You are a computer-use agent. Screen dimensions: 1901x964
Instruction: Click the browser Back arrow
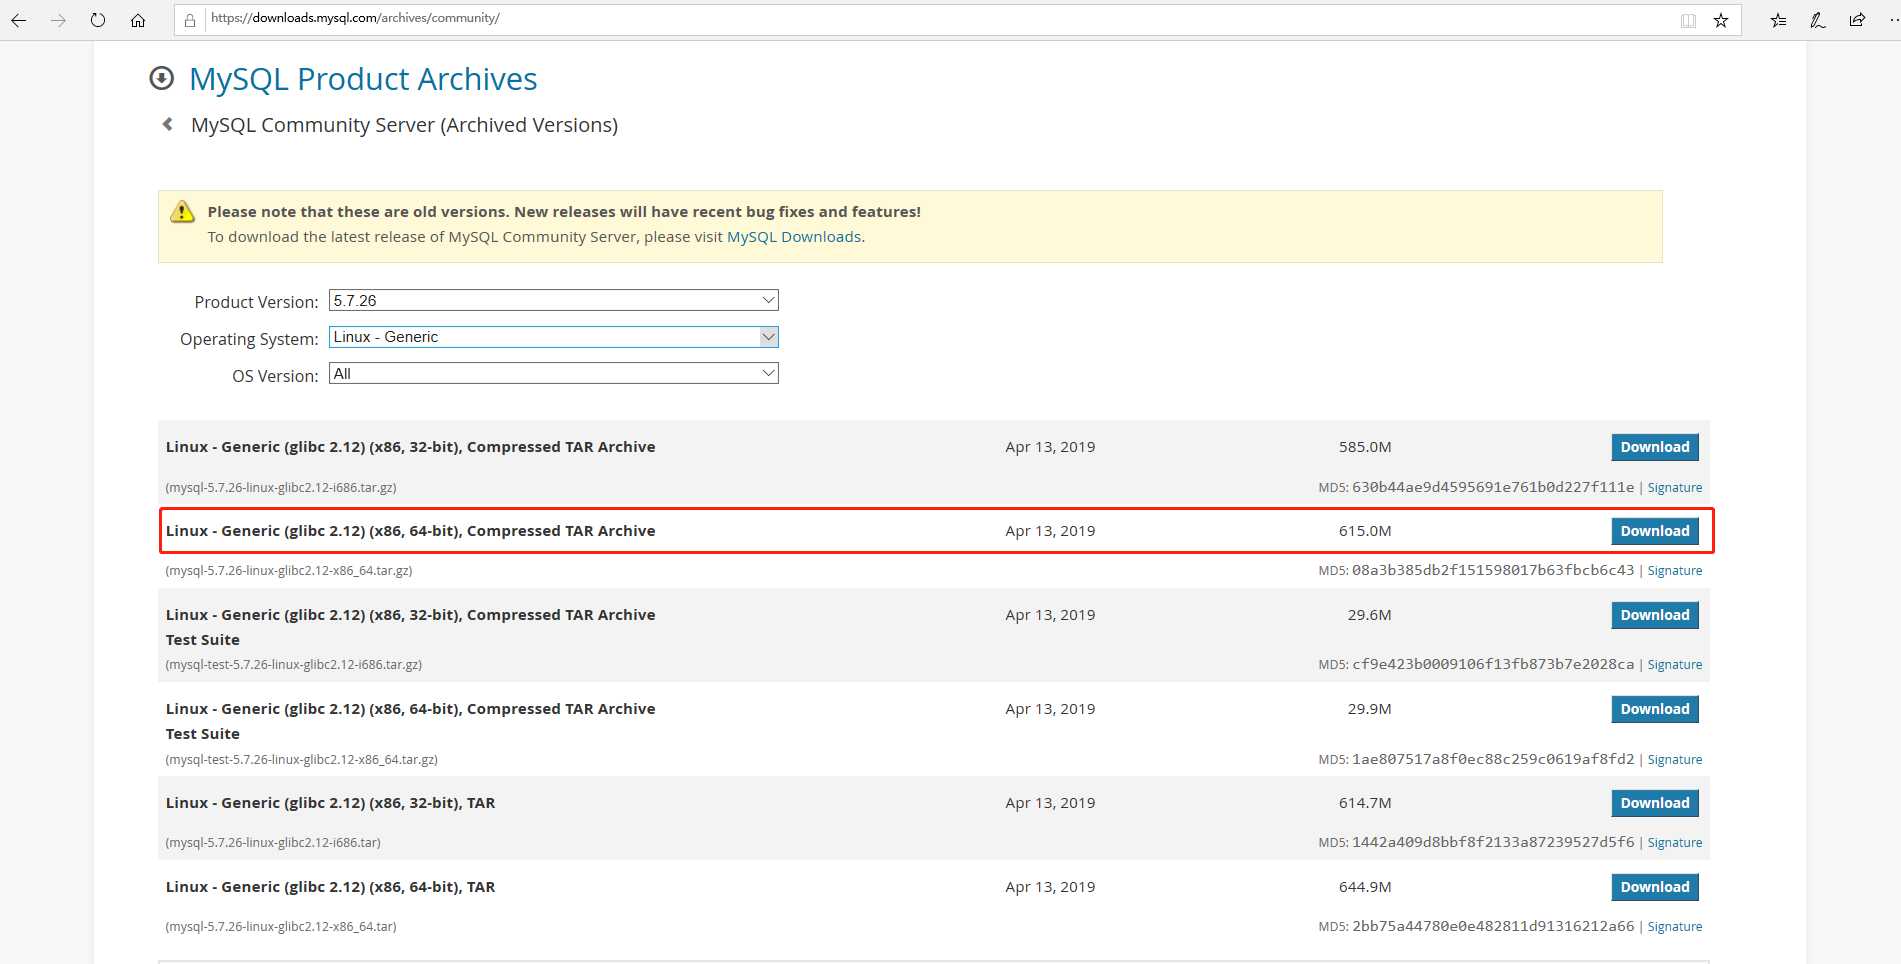(18, 20)
